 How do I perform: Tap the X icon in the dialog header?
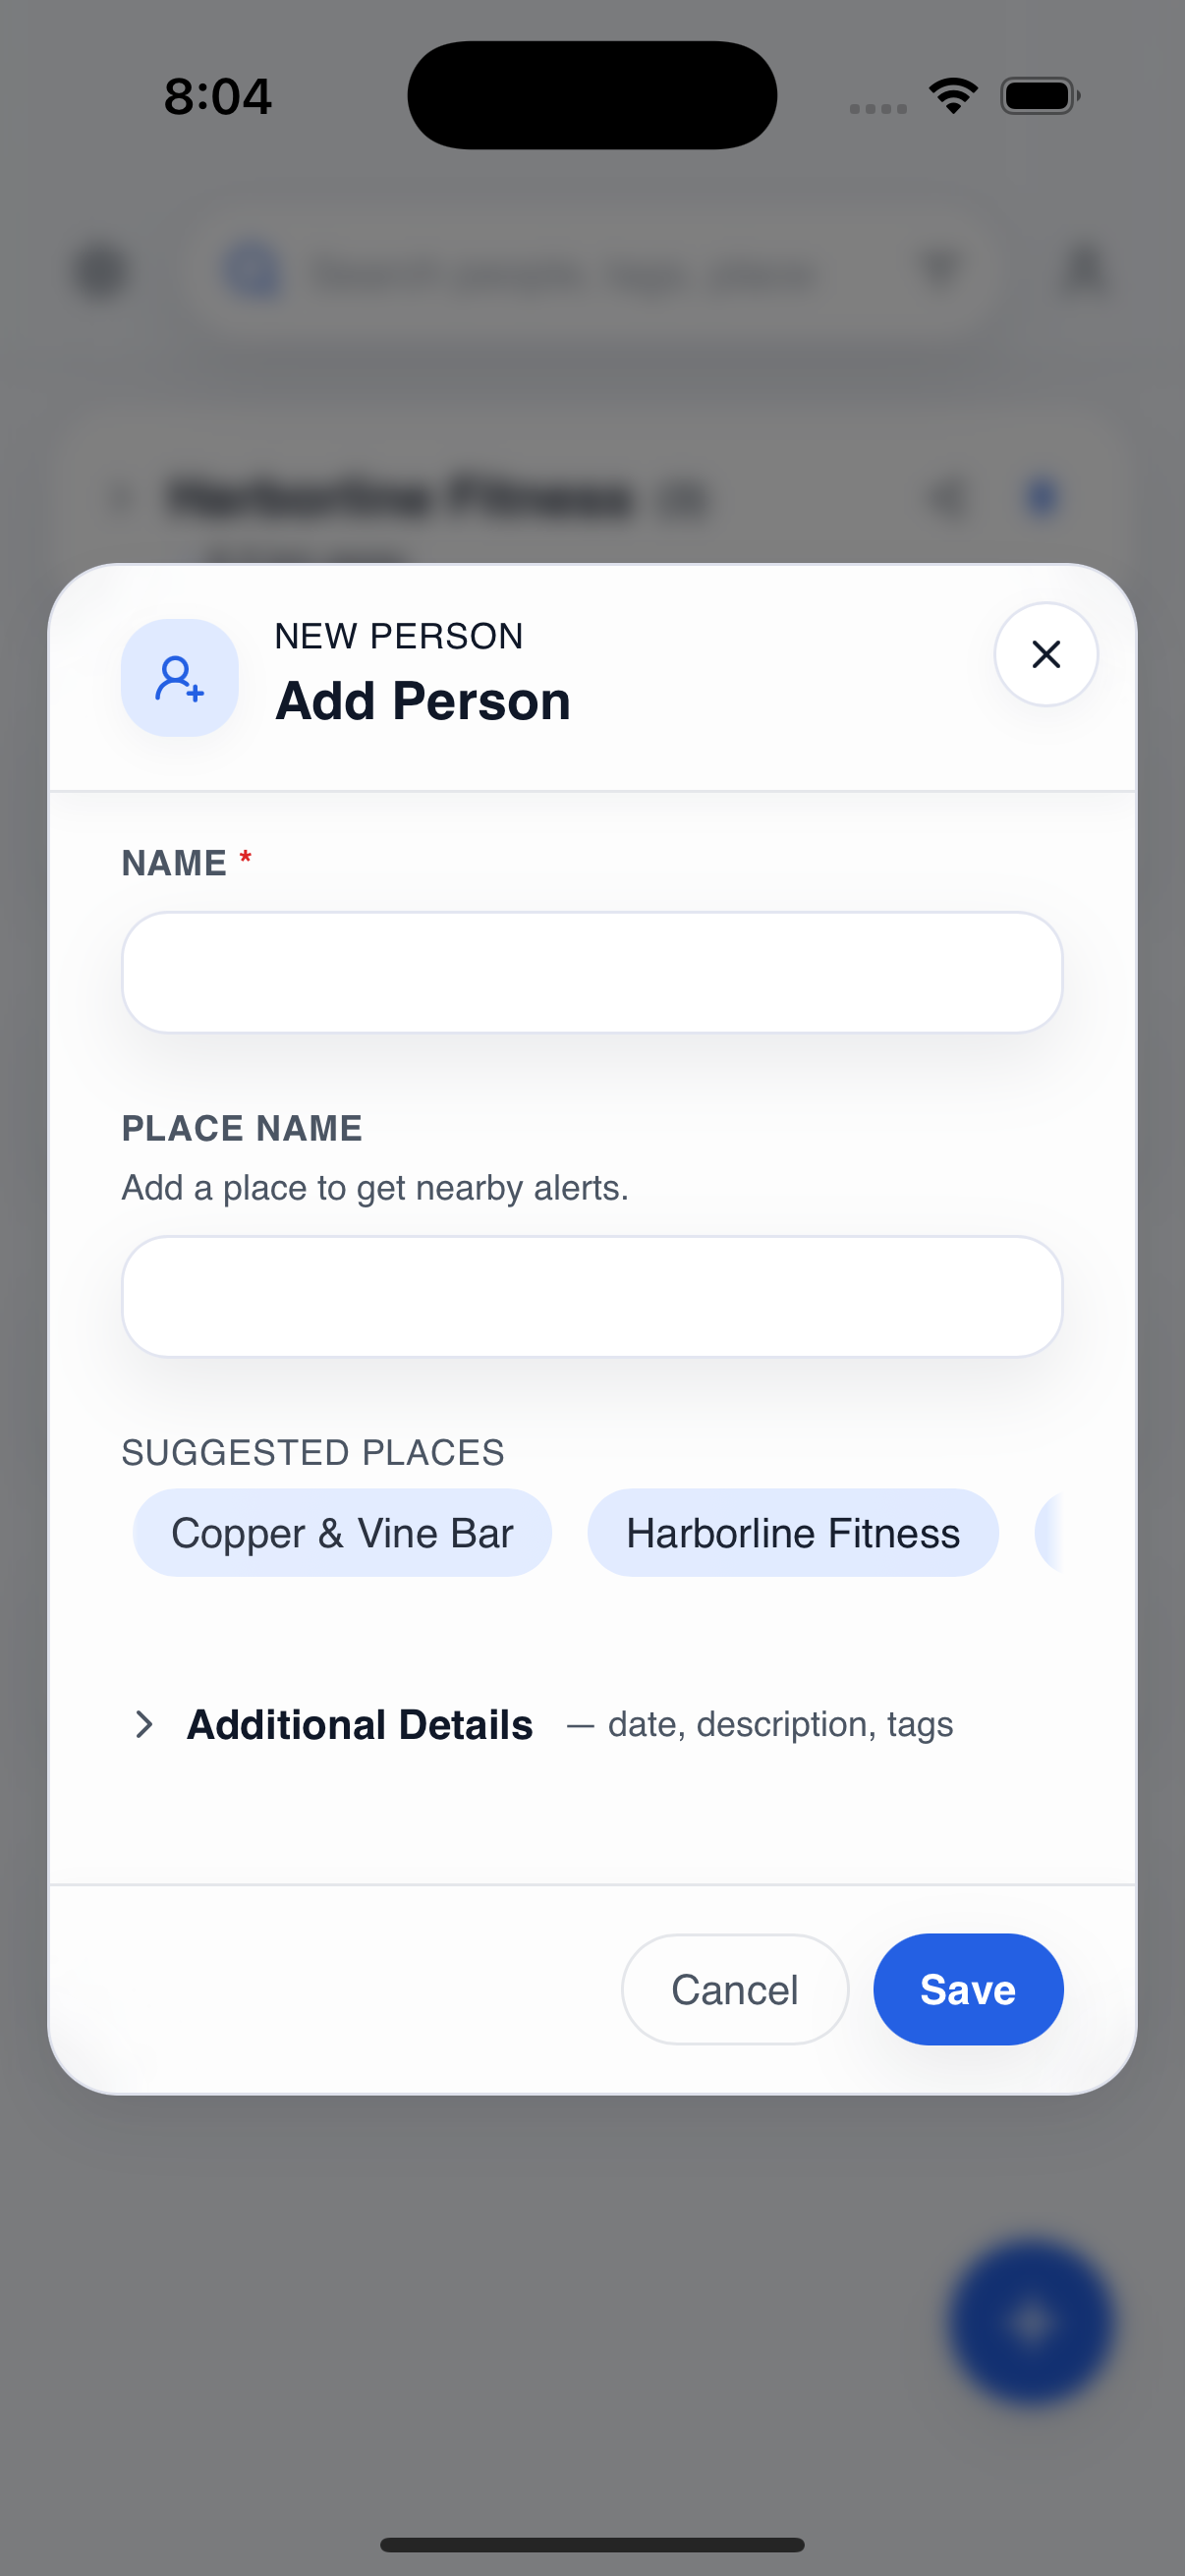point(1045,654)
